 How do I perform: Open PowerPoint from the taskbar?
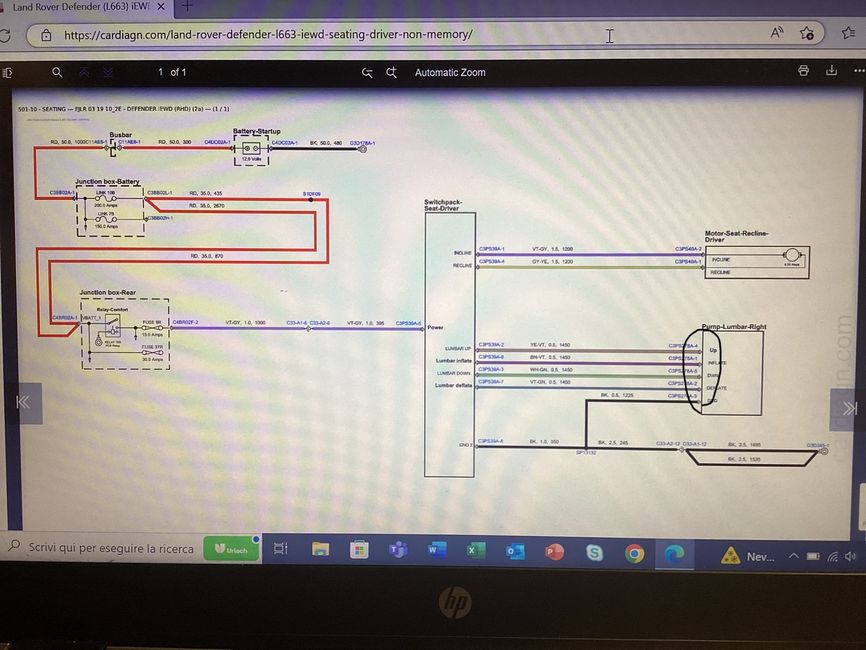pyautogui.click(x=554, y=552)
